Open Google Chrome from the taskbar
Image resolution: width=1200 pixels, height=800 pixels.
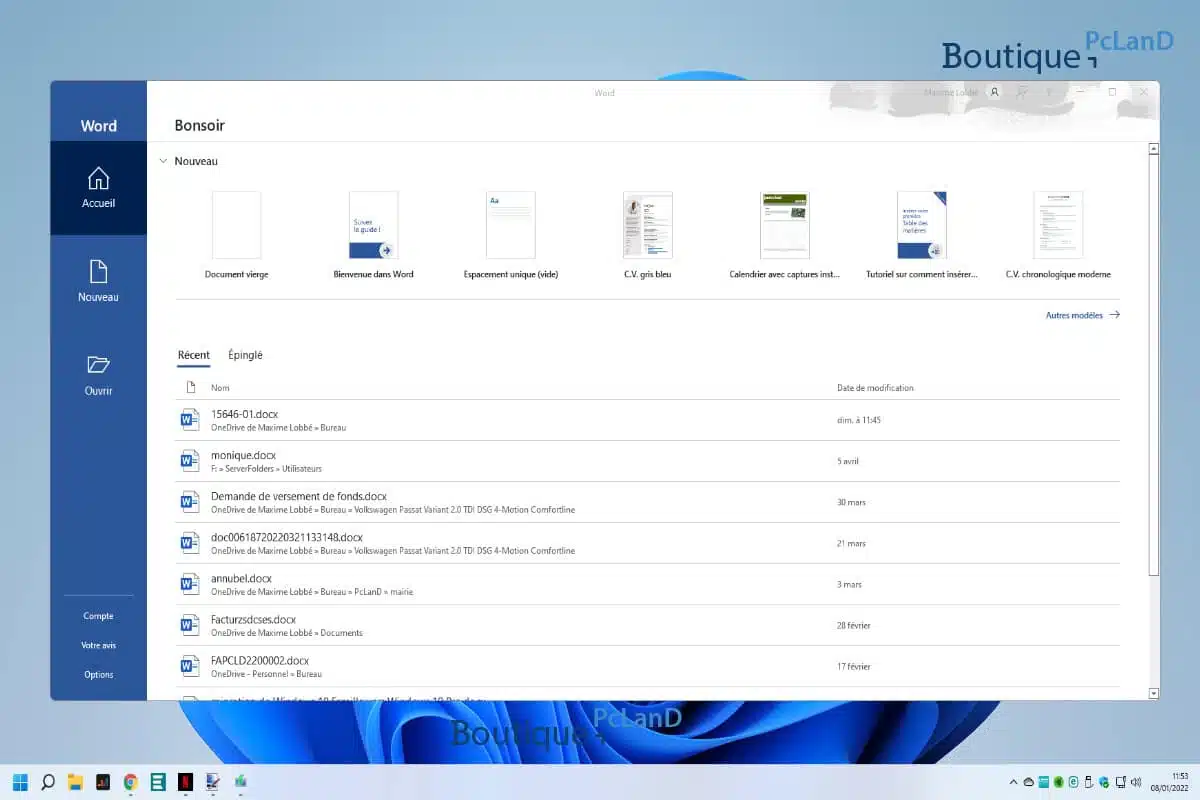130,782
